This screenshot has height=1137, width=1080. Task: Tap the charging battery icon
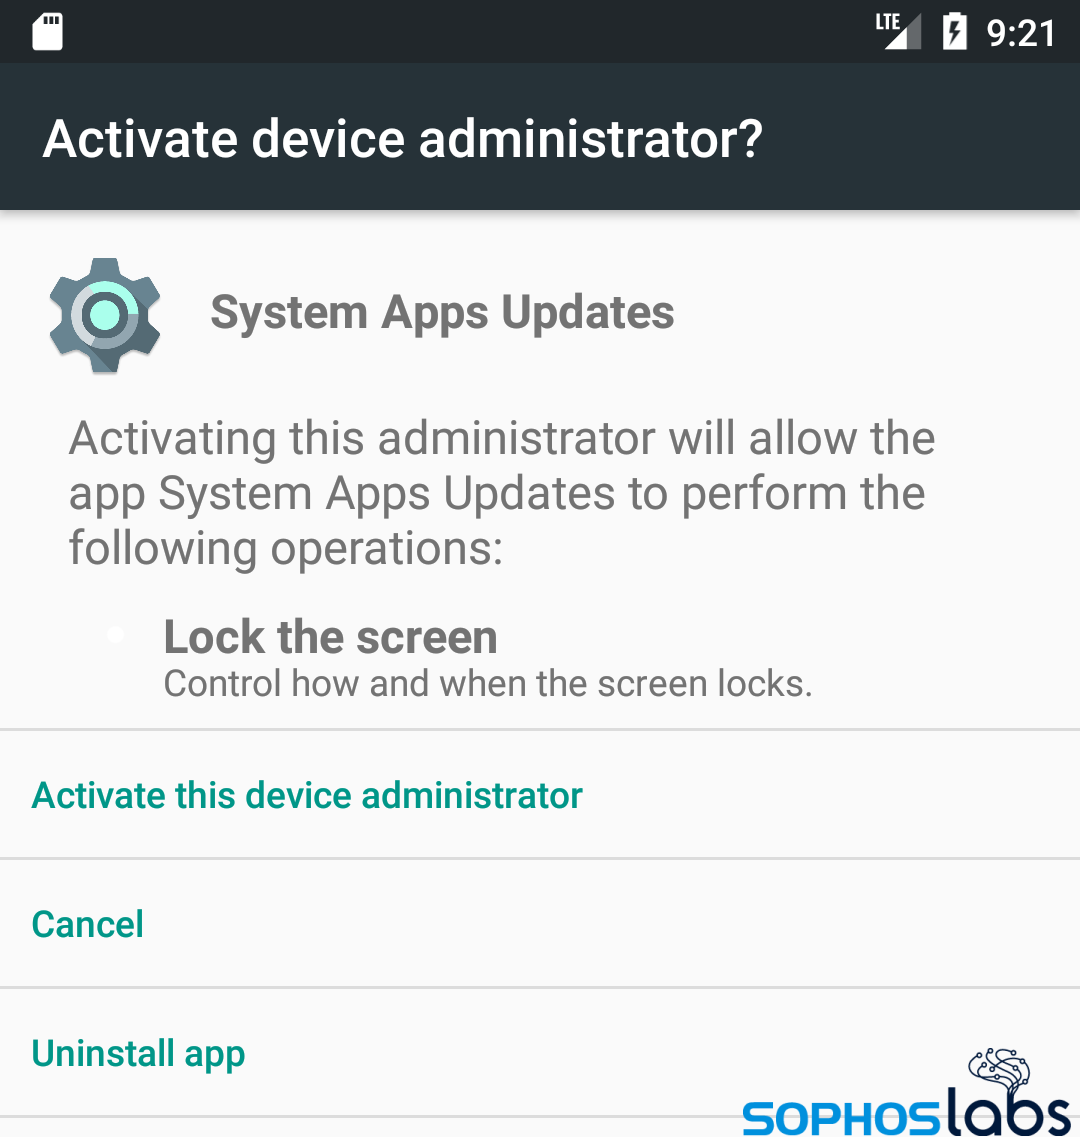point(955,32)
